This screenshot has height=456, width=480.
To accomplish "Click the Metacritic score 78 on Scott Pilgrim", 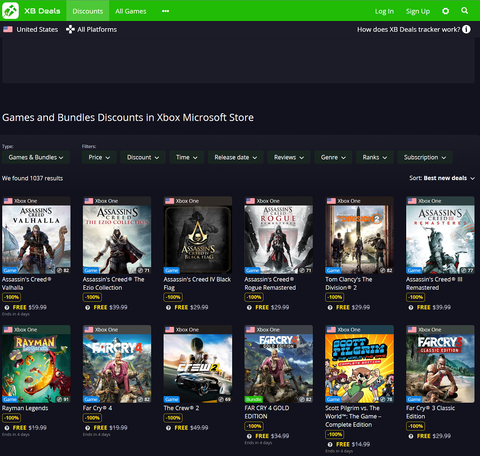I will 386,399.
